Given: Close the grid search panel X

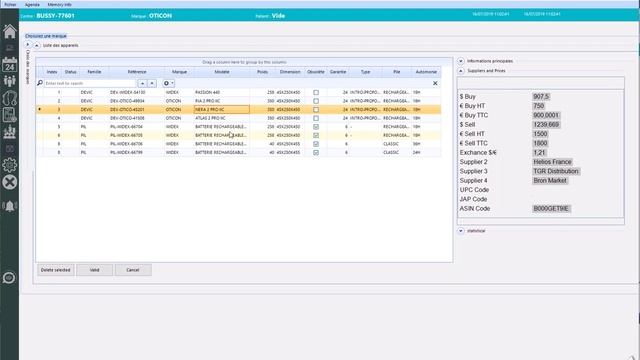Looking at the screenshot, I should click(435, 83).
